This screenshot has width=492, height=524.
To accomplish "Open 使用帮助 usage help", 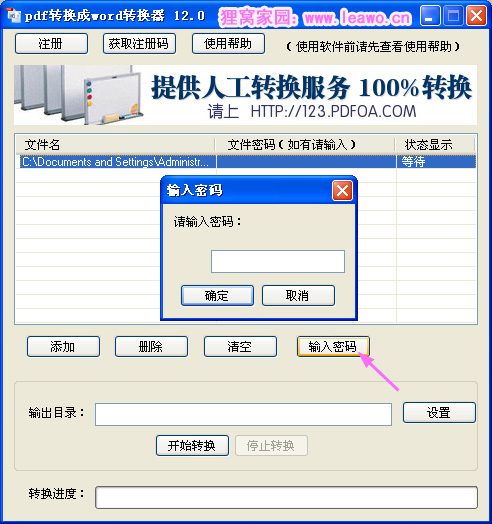I will 228,43.
